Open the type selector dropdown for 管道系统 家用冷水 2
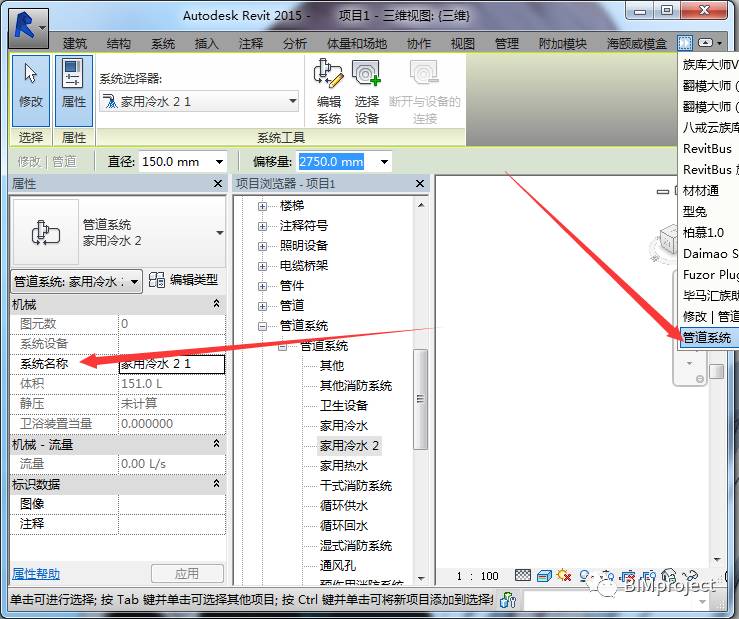 tap(220, 232)
